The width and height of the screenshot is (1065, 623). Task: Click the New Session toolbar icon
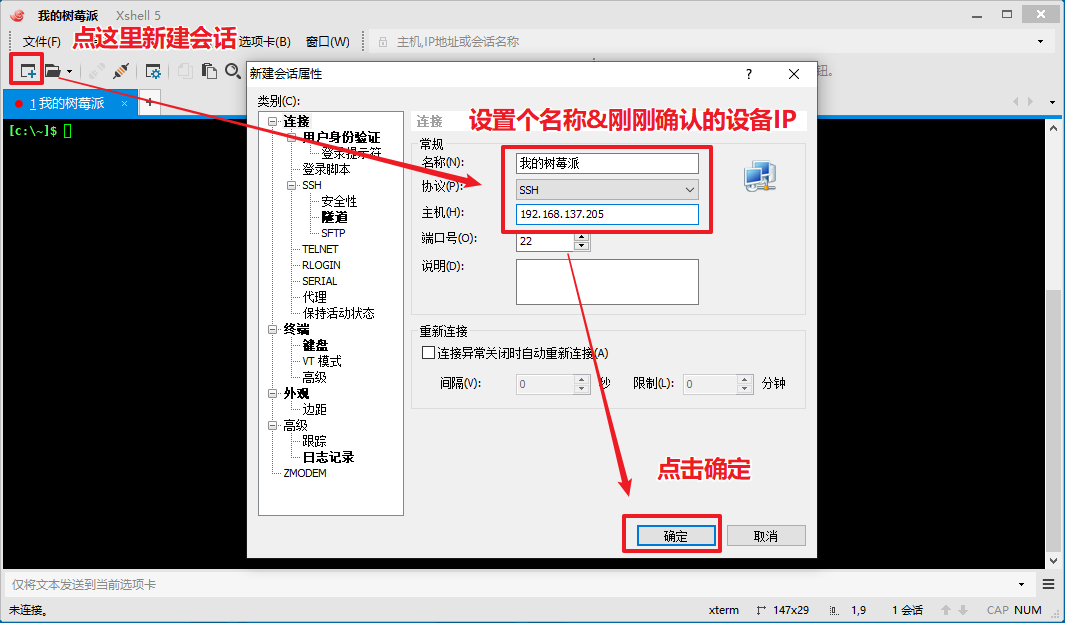(x=27, y=71)
